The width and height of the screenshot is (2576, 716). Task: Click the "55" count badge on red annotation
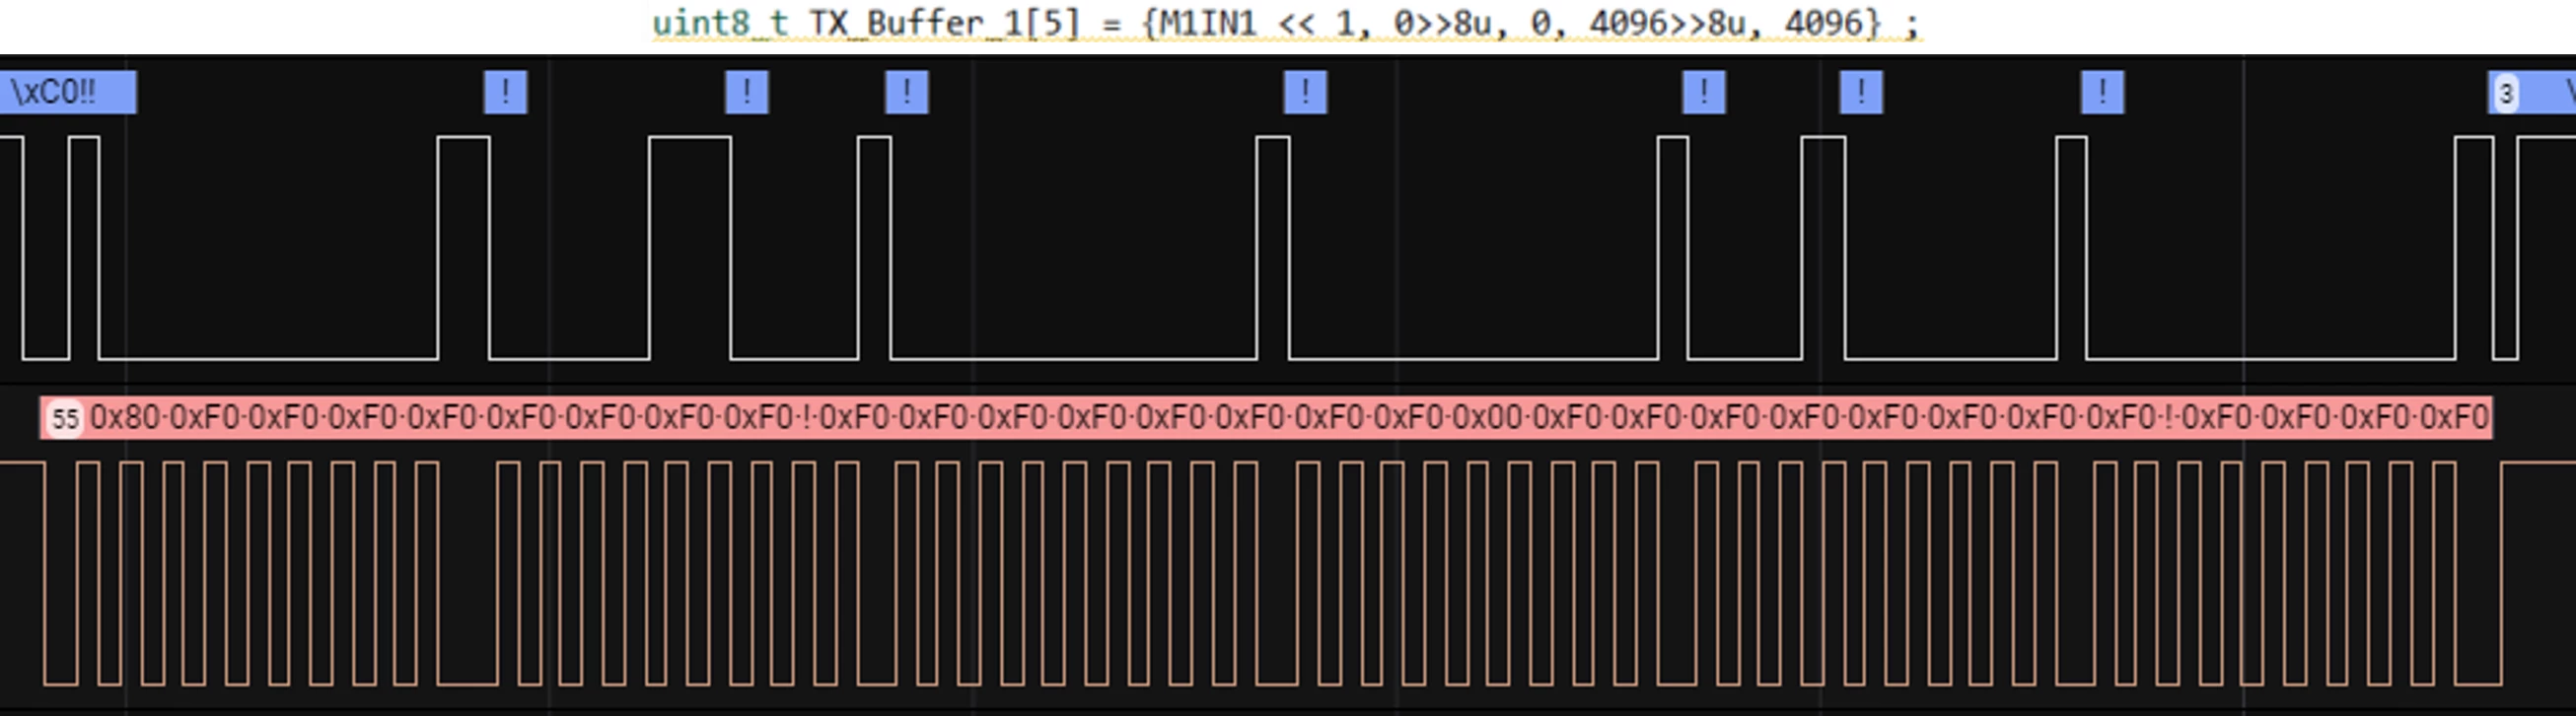(x=65, y=418)
